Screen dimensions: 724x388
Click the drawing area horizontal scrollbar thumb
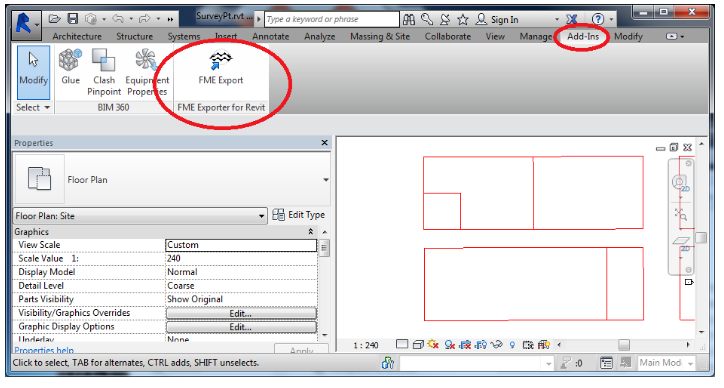coord(624,345)
